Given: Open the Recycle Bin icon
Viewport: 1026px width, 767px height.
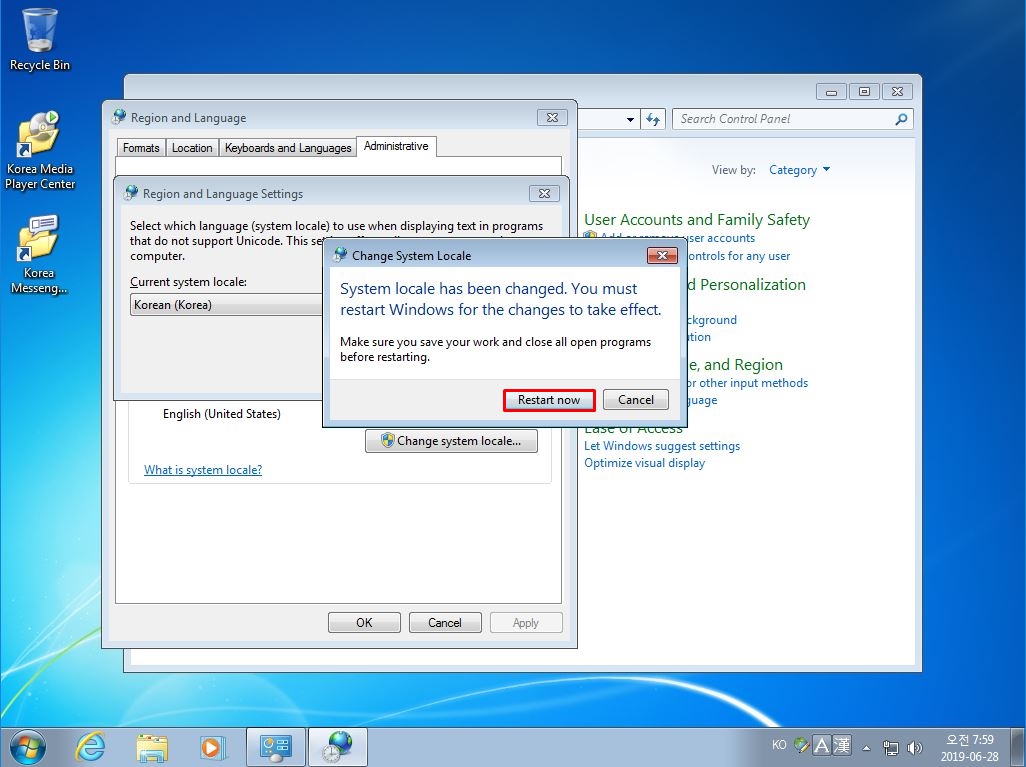Looking at the screenshot, I should (x=39, y=39).
